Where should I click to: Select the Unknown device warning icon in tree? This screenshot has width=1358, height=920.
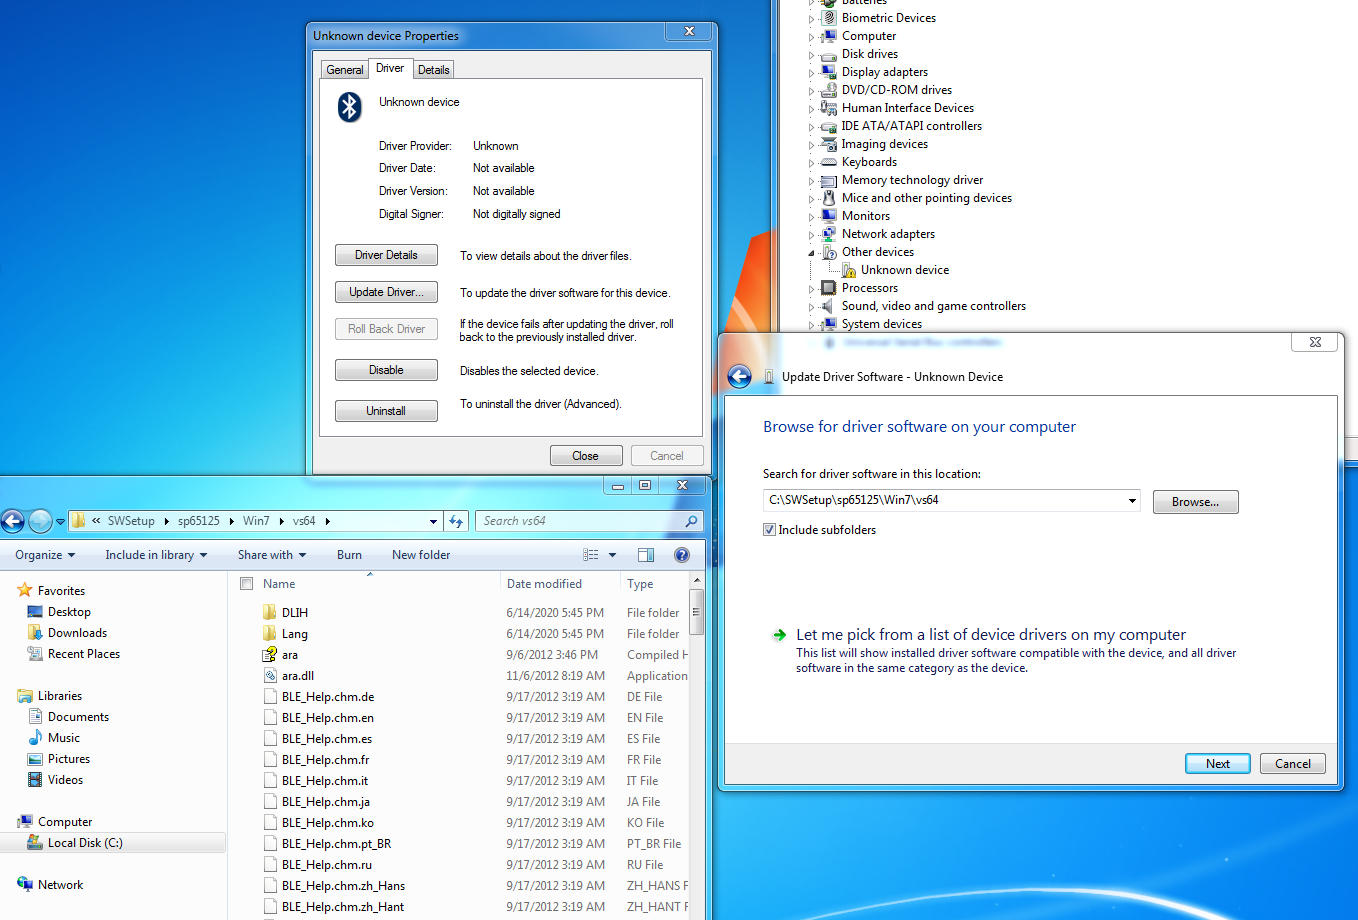click(x=848, y=270)
